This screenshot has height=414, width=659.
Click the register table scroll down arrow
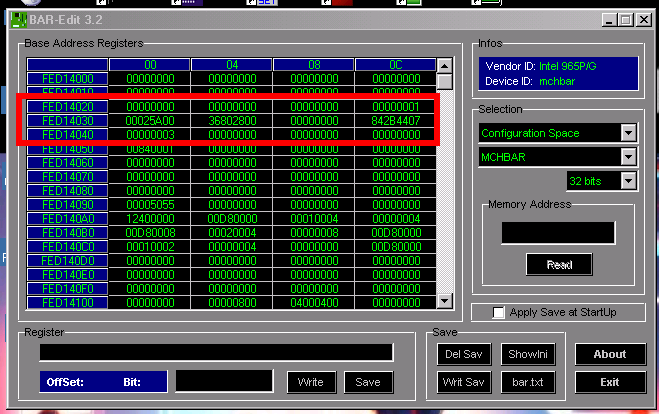(444, 301)
